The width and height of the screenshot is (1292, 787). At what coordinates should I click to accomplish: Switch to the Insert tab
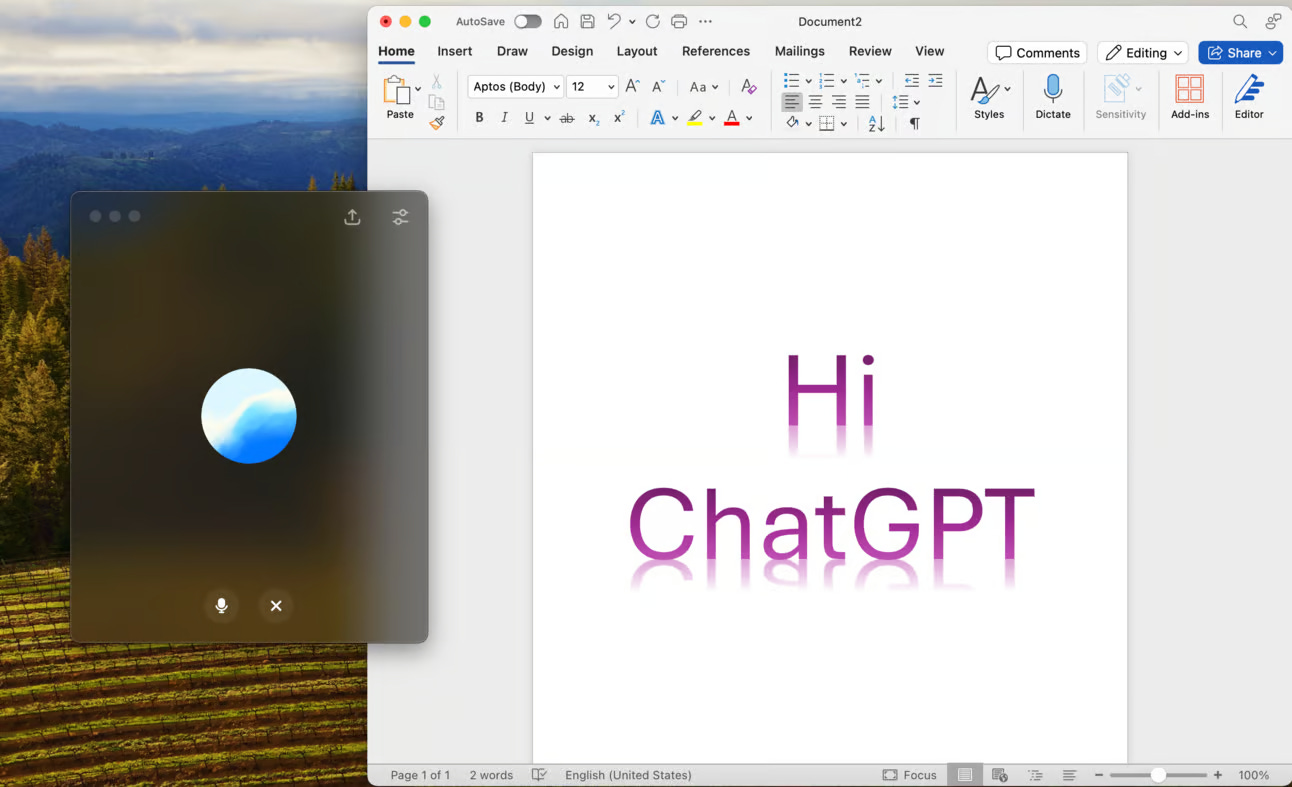455,51
